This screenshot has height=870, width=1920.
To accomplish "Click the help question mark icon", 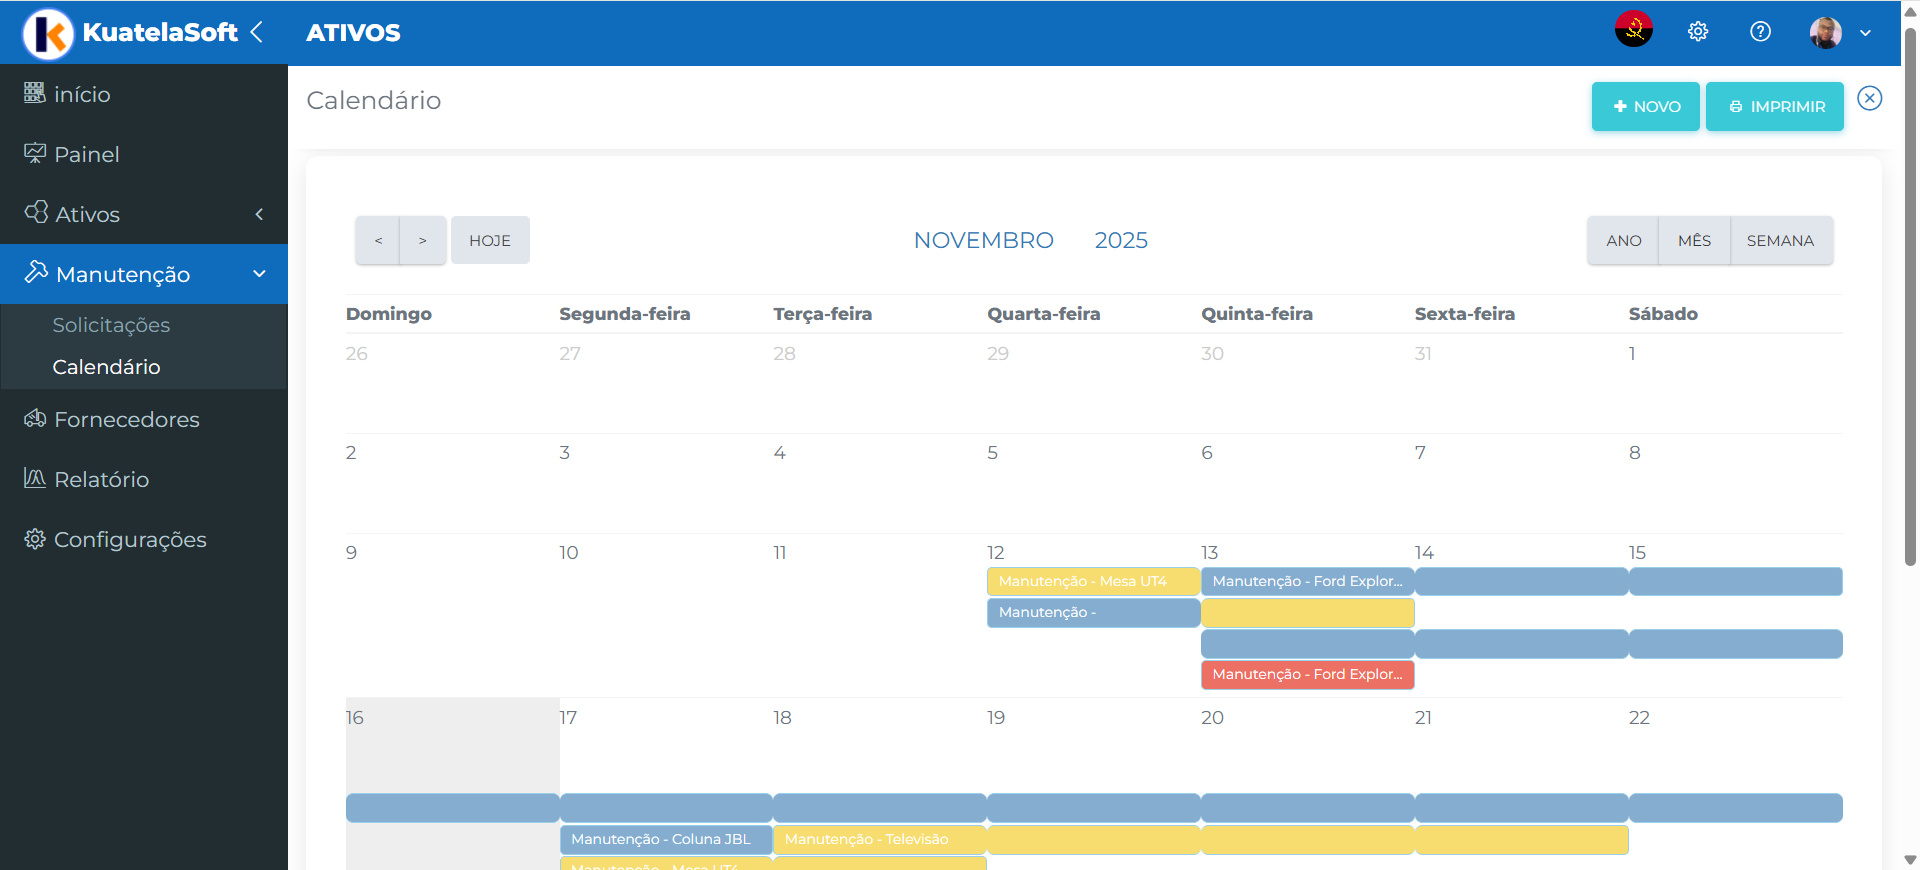I will tap(1760, 32).
